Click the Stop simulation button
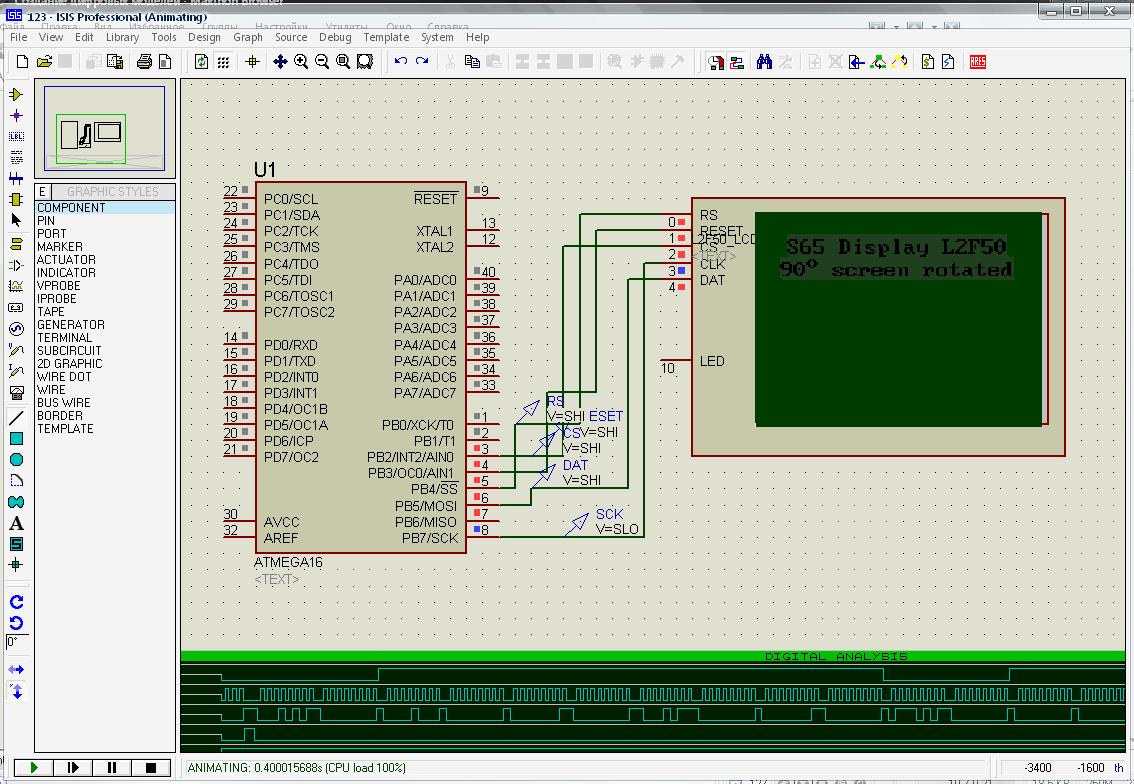Screen dimensions: 1134x784 (x=150, y=767)
